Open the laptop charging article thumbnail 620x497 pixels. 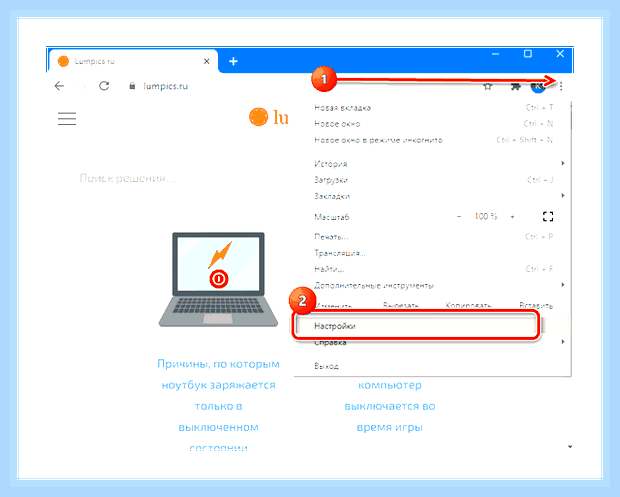point(218,280)
